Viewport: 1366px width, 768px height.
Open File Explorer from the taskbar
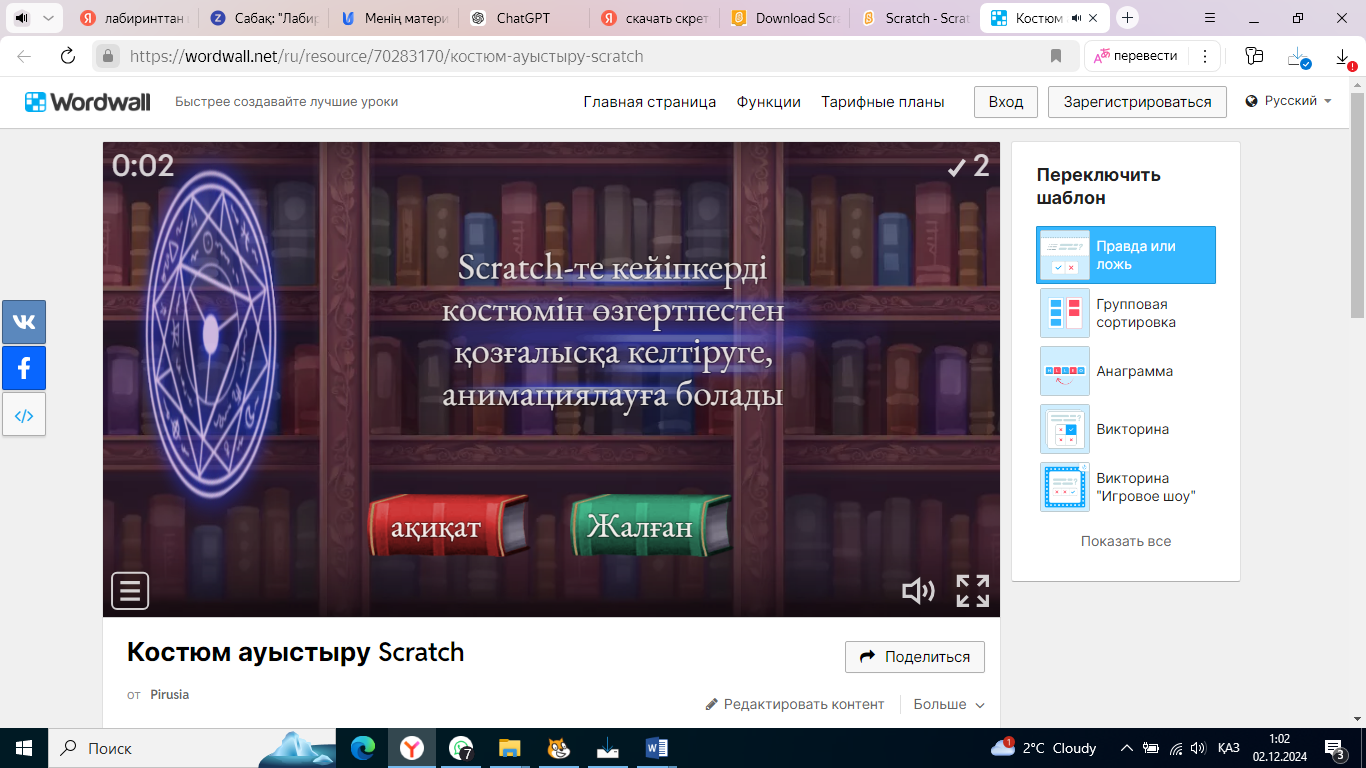[510, 748]
